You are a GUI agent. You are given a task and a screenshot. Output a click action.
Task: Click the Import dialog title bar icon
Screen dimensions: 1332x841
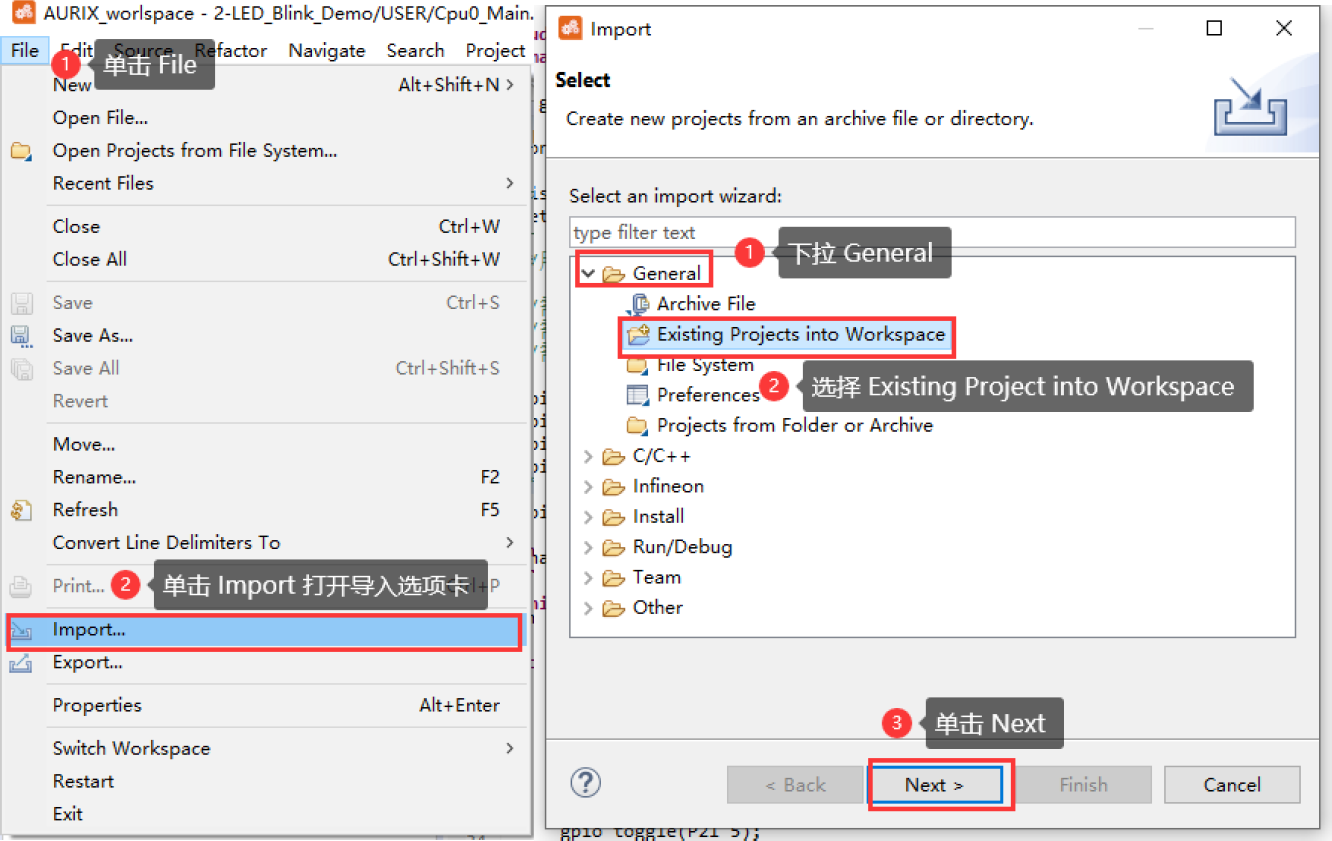coord(570,28)
